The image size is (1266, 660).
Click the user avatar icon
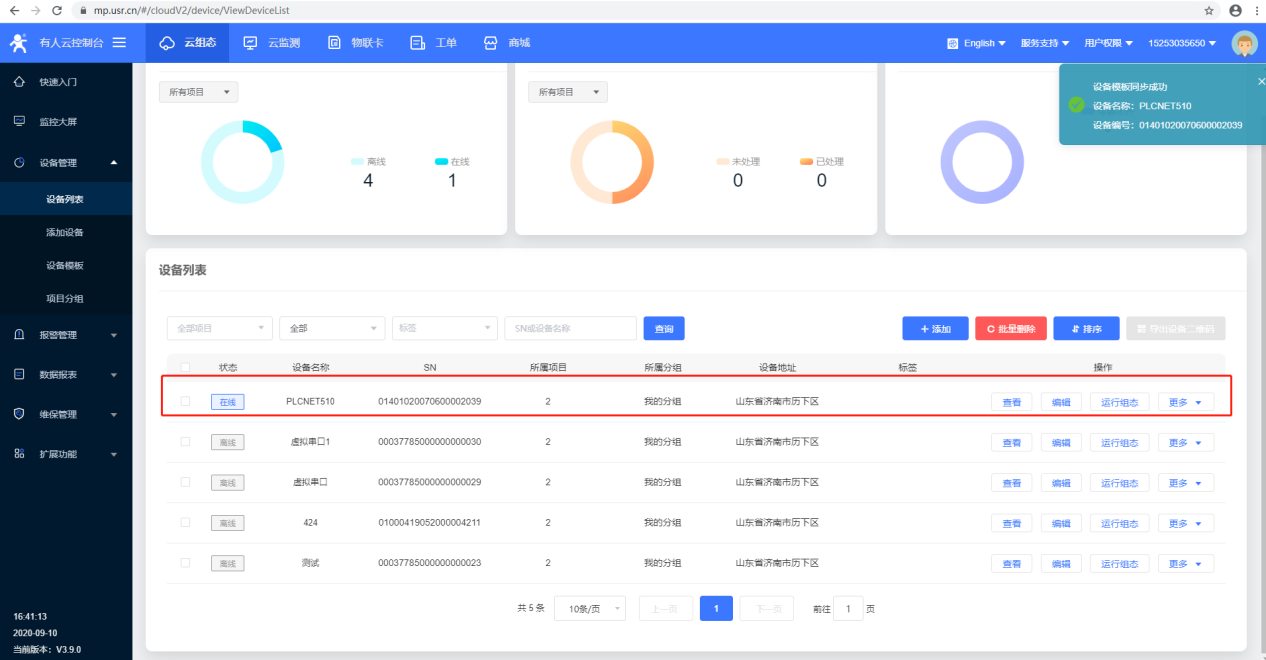[x=1244, y=43]
